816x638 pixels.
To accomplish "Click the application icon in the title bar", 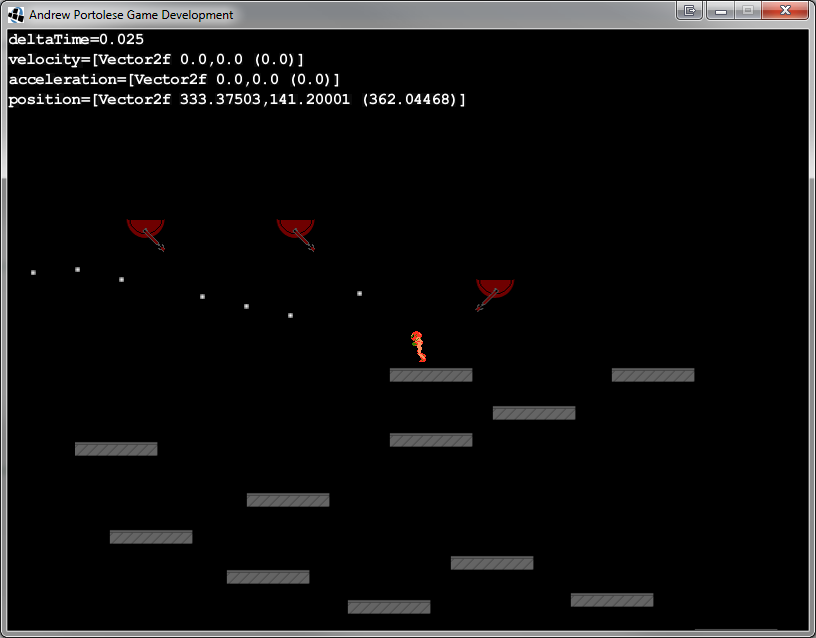I will [16, 15].
